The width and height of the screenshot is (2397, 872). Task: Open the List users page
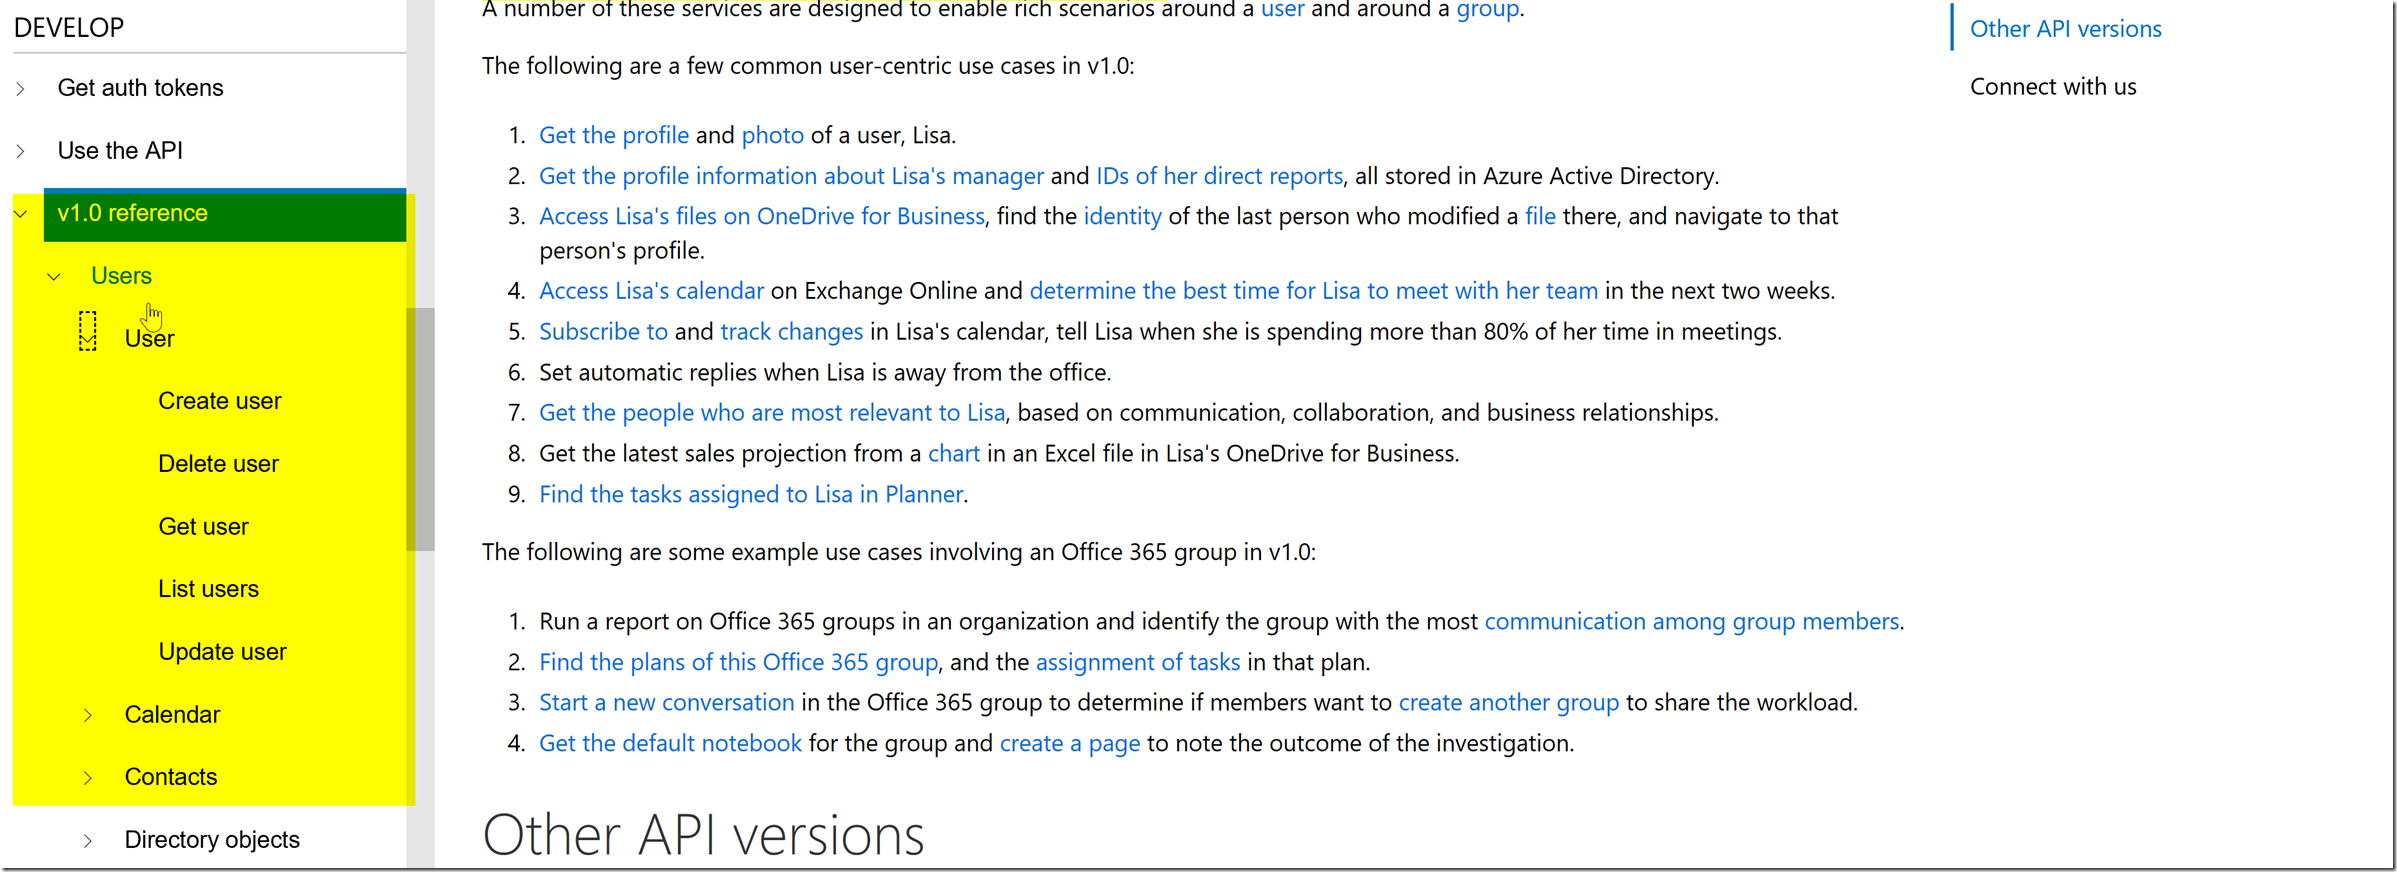(x=208, y=589)
